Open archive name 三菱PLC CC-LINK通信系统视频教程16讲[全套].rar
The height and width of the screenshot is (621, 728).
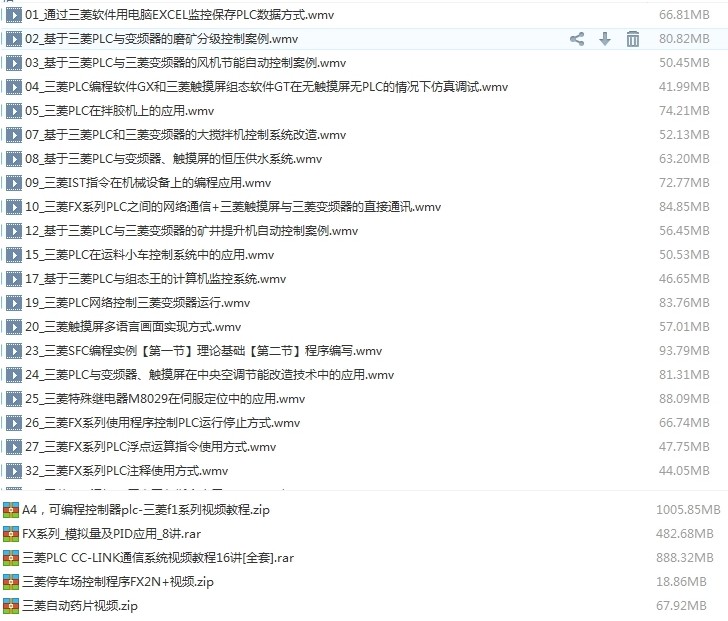pyautogui.click(x=158, y=558)
